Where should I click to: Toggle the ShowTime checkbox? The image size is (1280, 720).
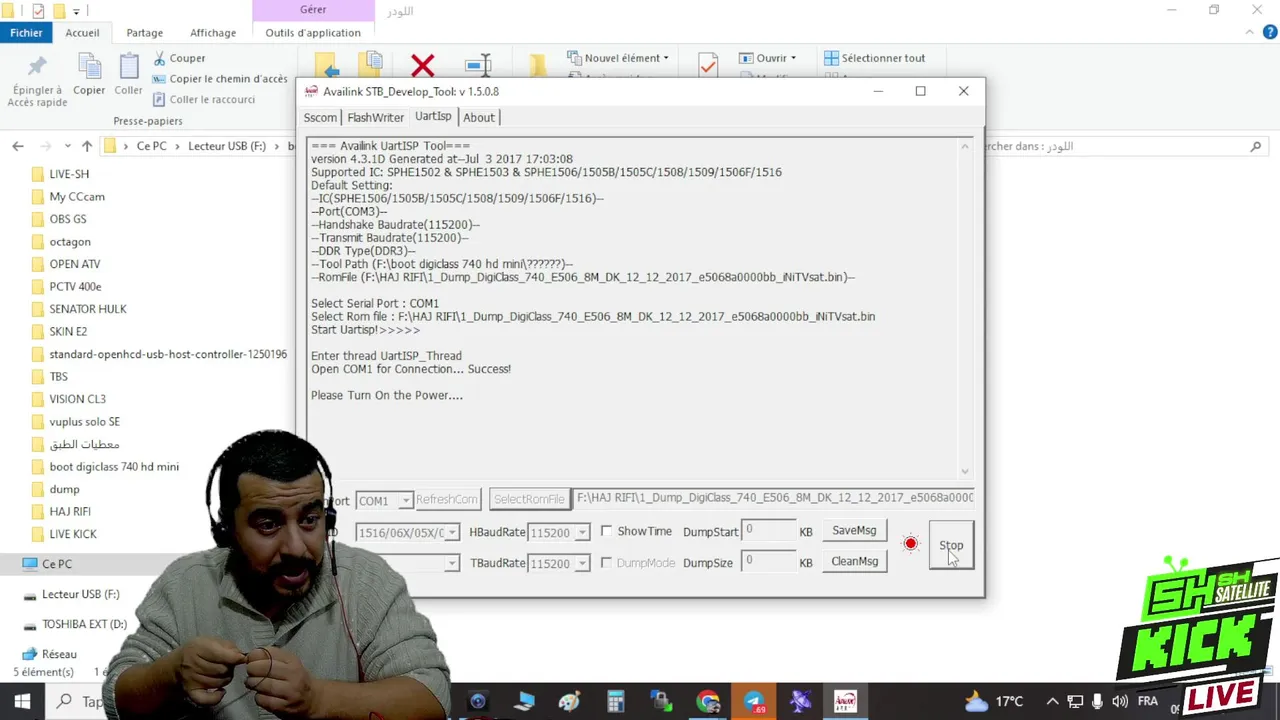(x=606, y=531)
